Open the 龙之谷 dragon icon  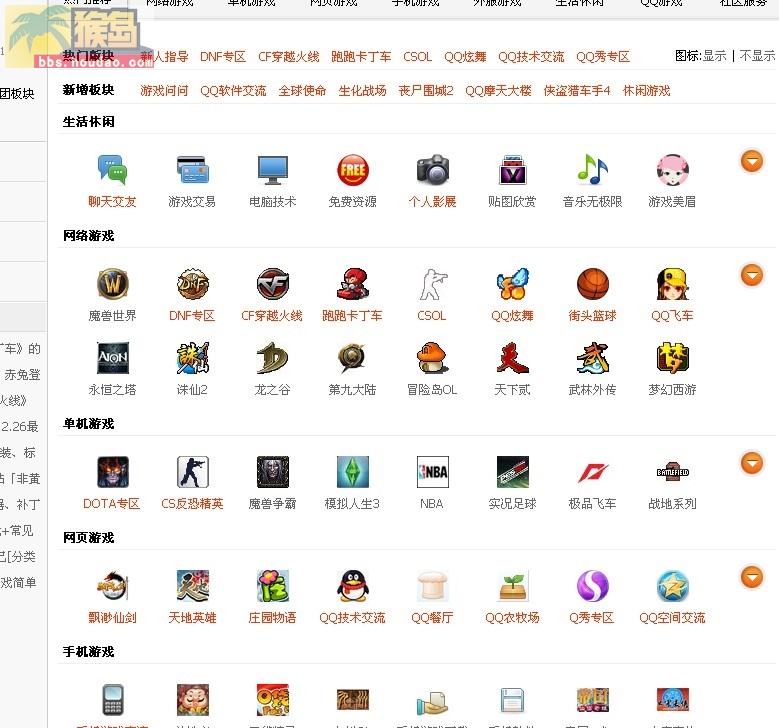pos(273,358)
